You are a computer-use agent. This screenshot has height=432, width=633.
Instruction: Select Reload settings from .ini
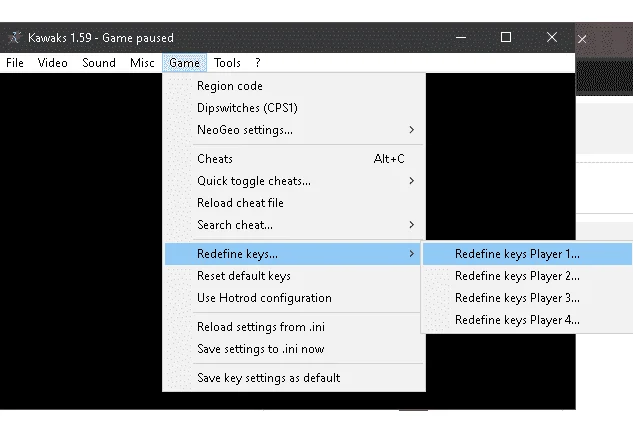pyautogui.click(x=294, y=327)
